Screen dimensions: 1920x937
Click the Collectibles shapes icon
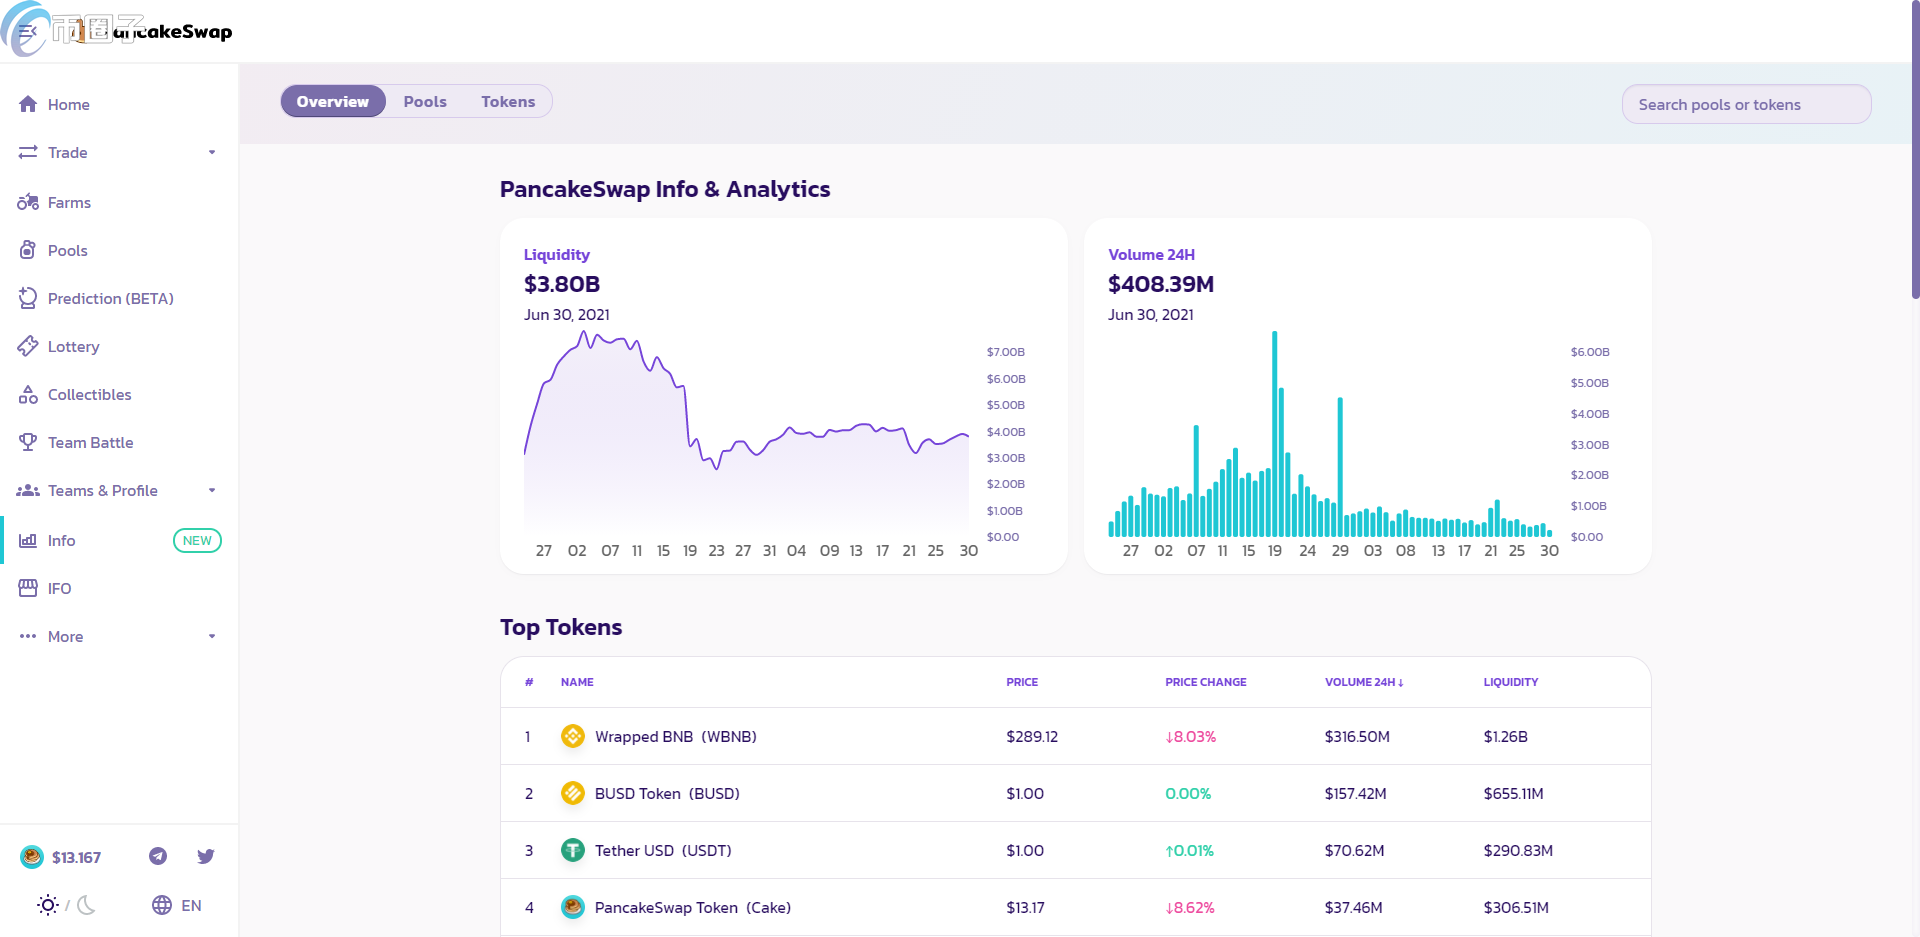pos(28,394)
